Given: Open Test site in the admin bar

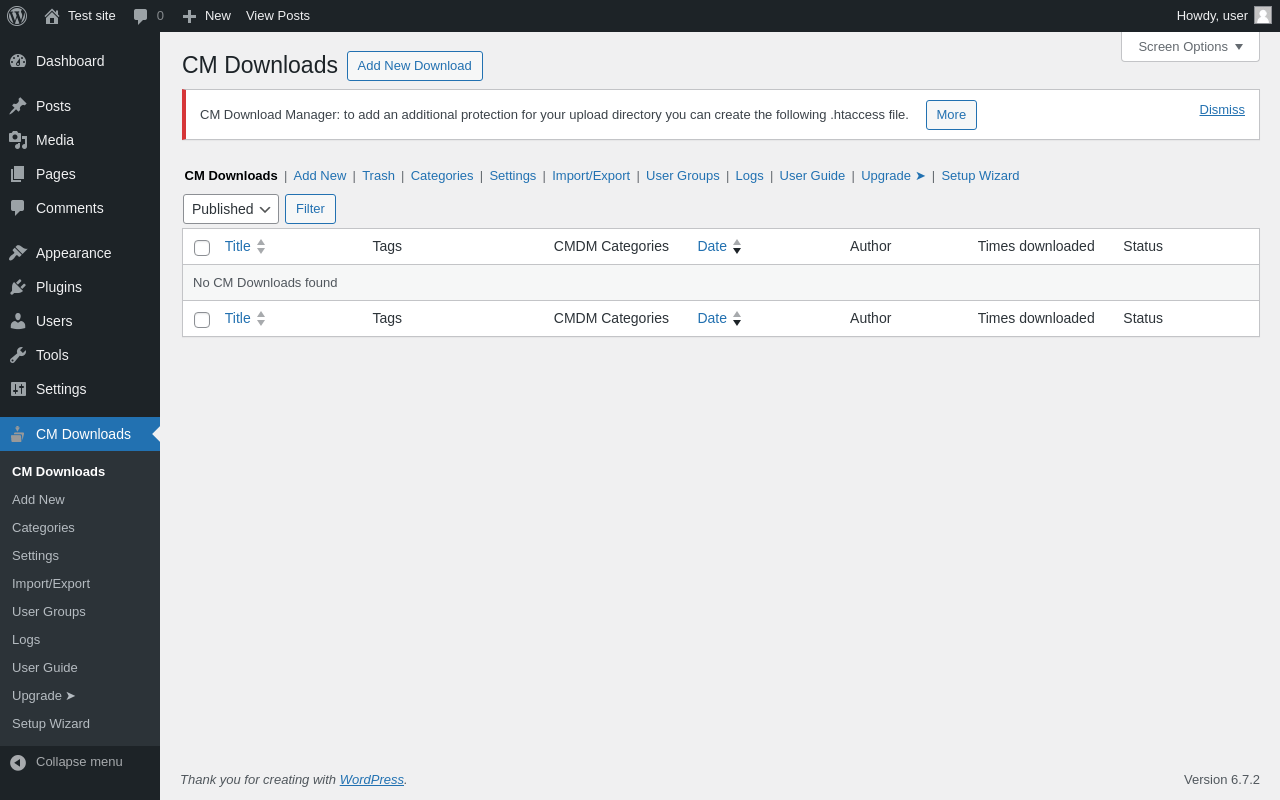Looking at the screenshot, I should (80, 16).
